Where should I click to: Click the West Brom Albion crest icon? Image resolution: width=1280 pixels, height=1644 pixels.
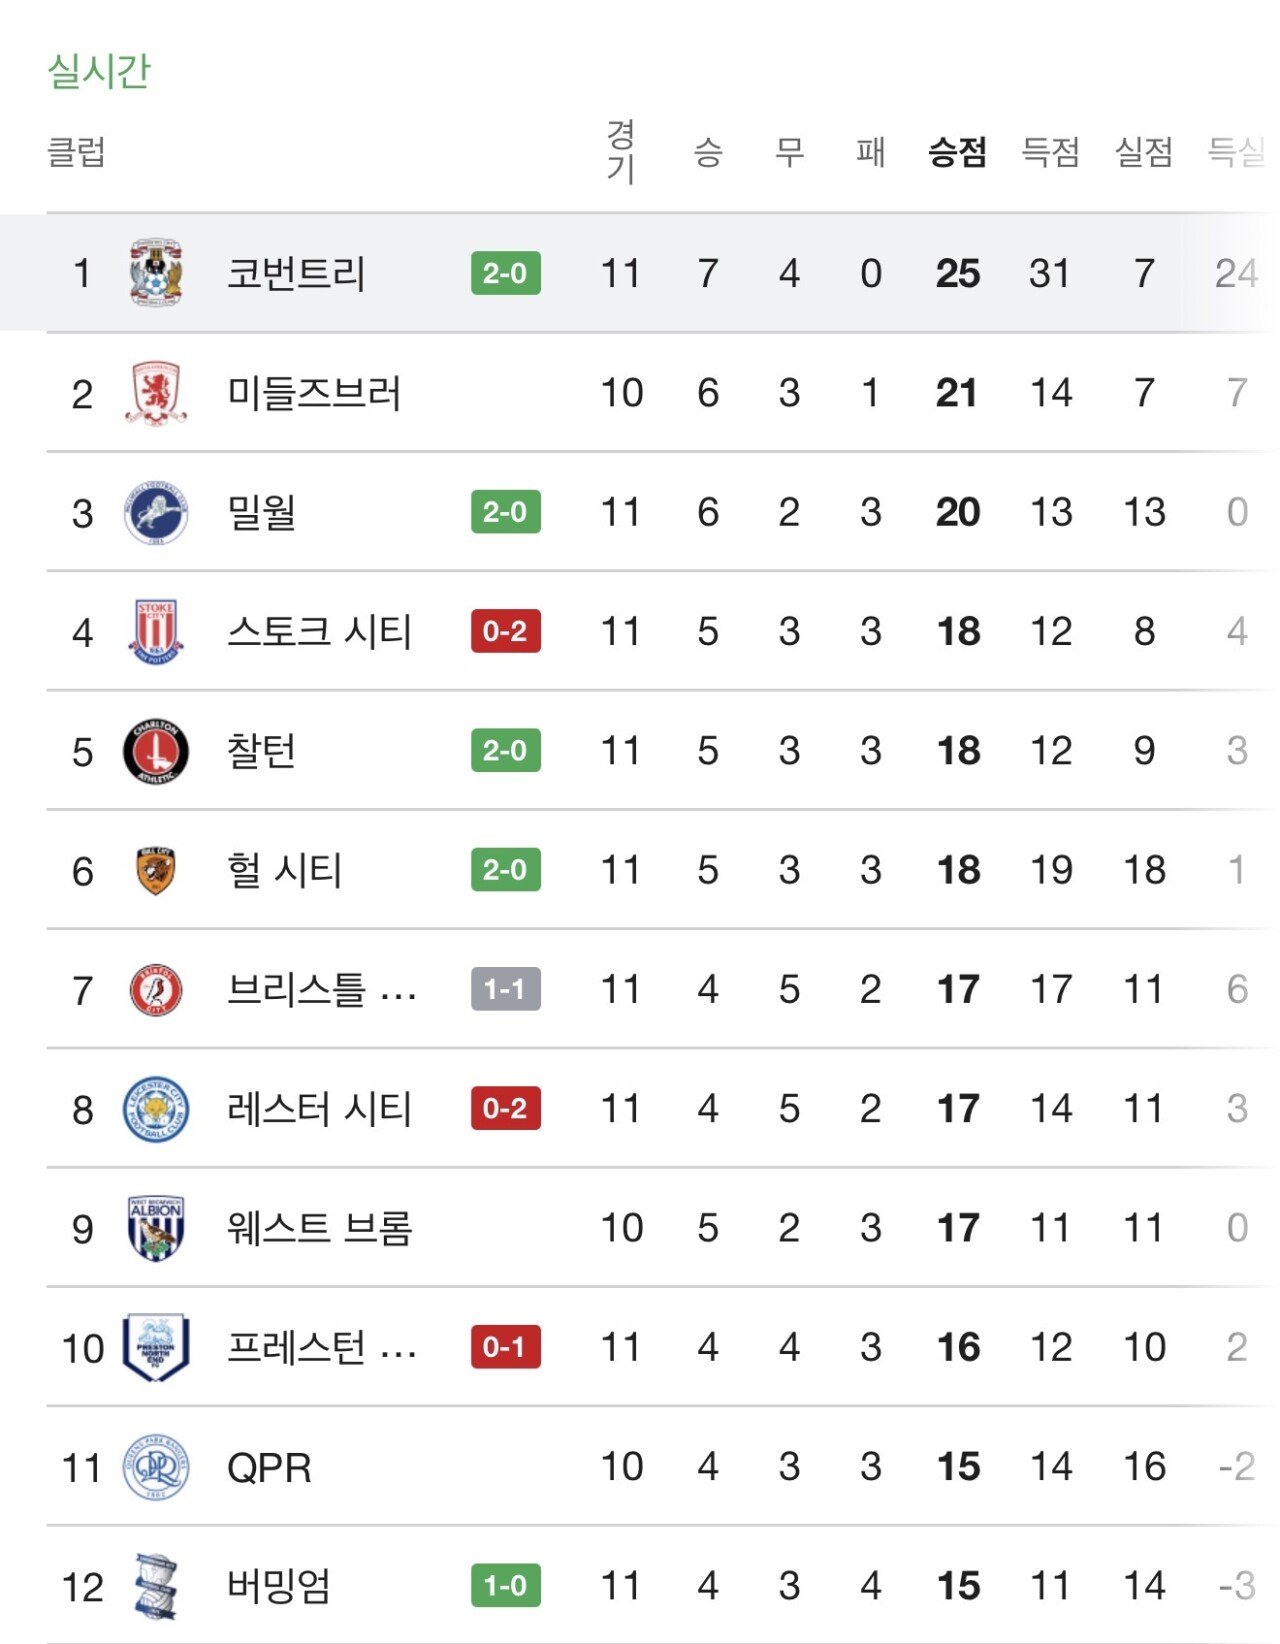(x=156, y=1228)
